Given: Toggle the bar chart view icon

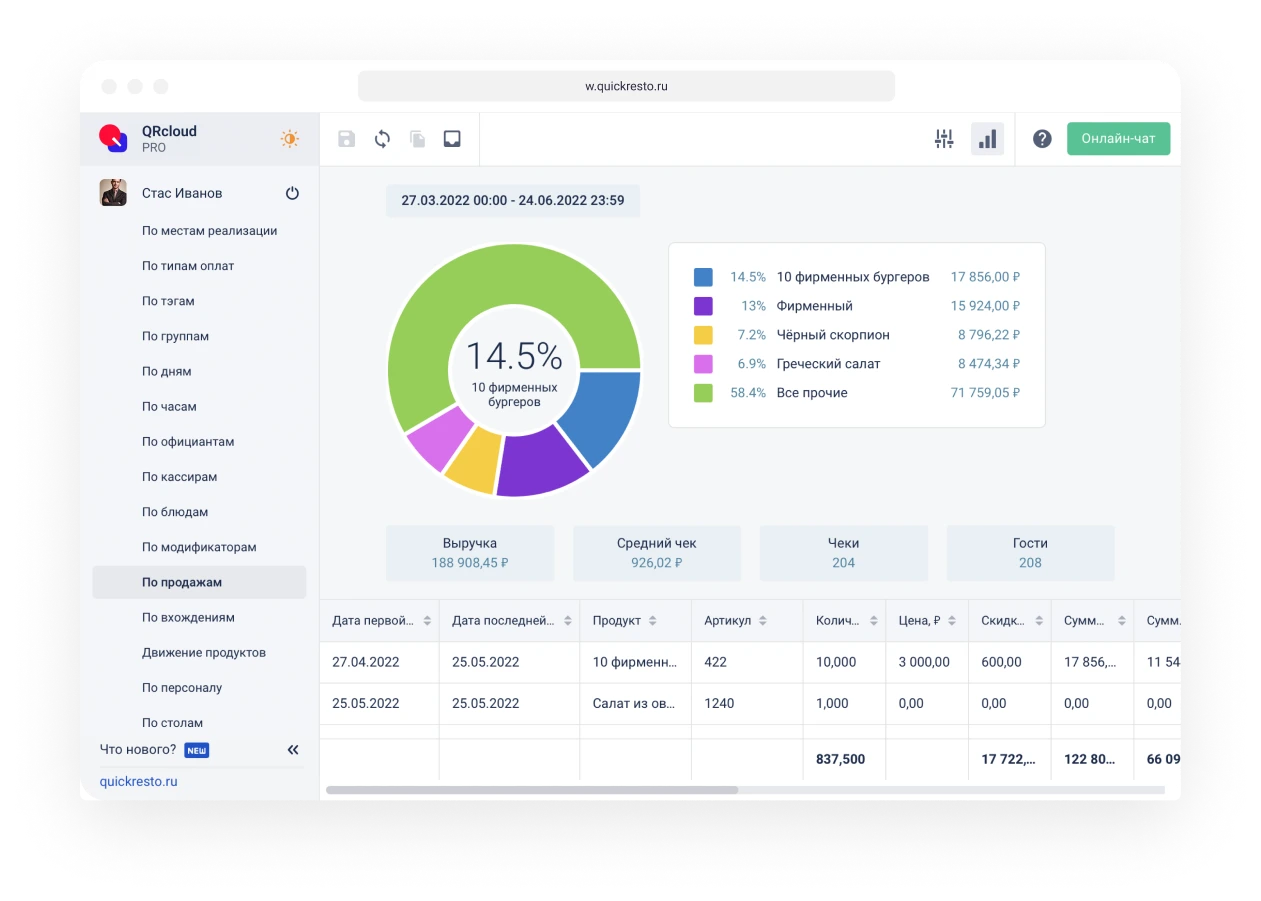Looking at the screenshot, I should [x=987, y=139].
